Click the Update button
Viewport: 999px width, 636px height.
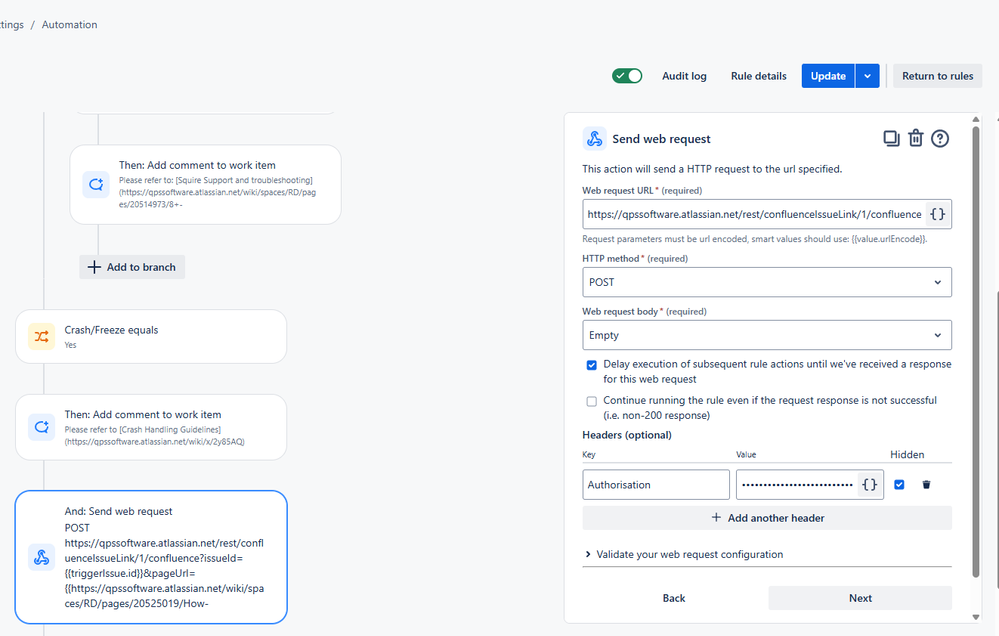click(828, 76)
